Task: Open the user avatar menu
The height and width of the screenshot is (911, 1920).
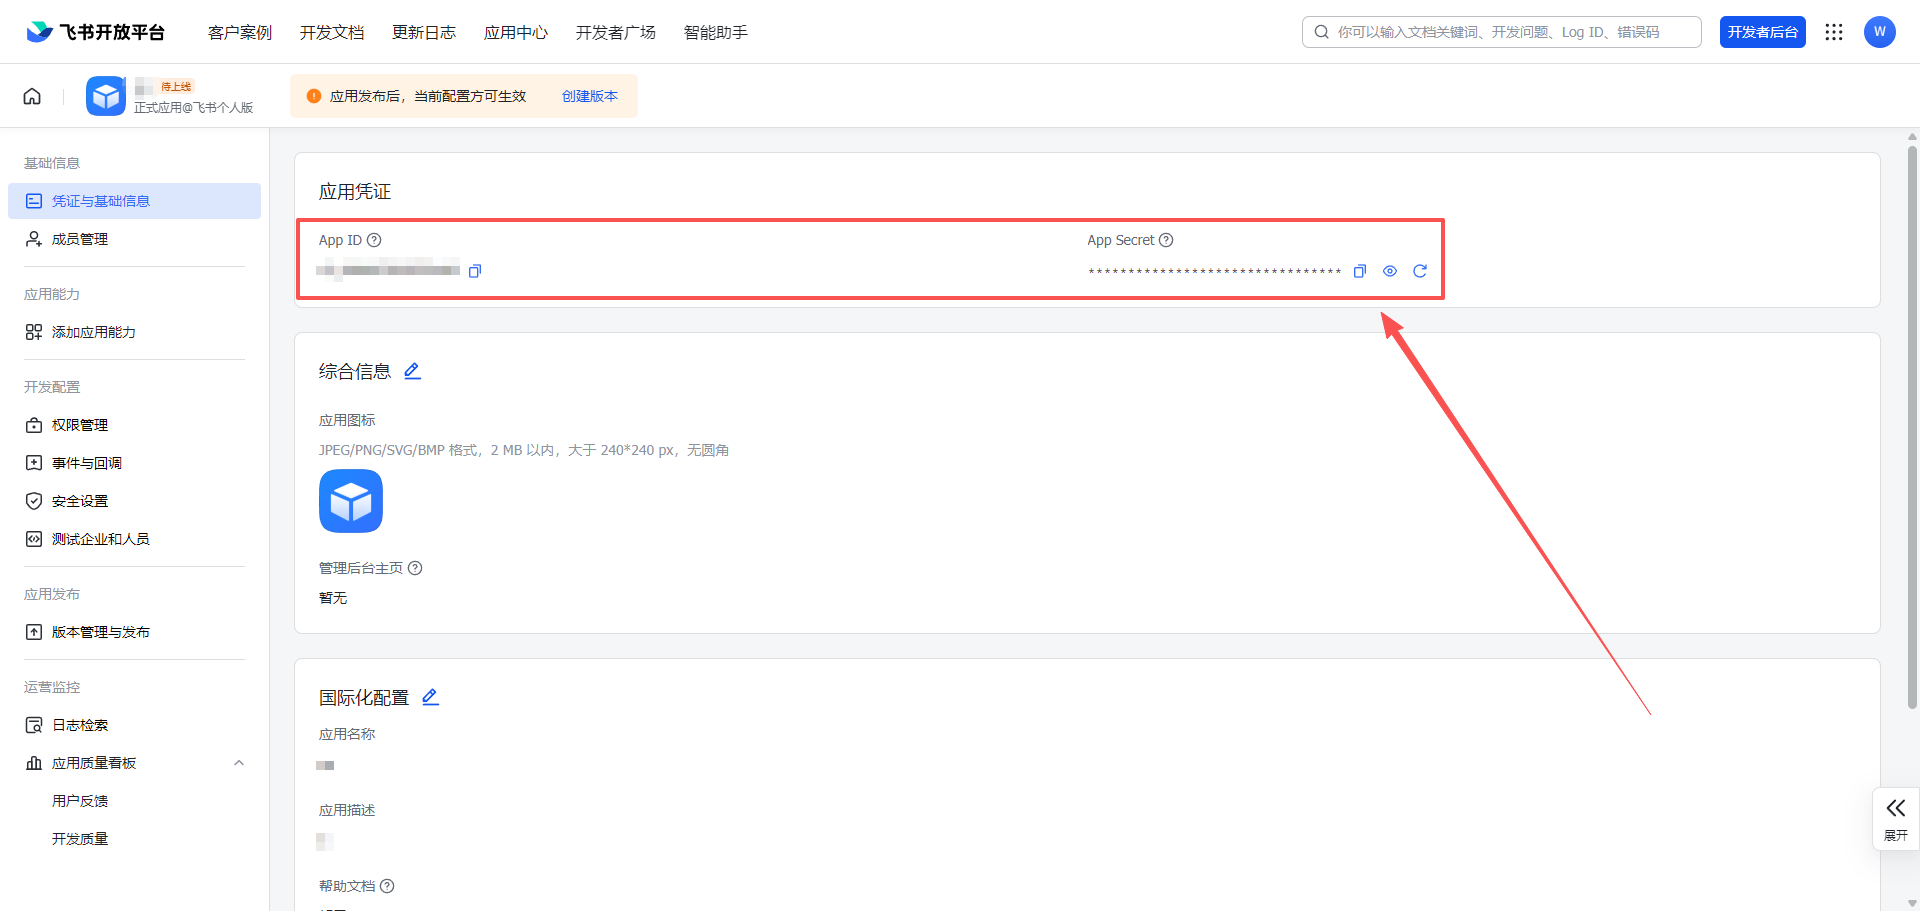Action: point(1879,32)
